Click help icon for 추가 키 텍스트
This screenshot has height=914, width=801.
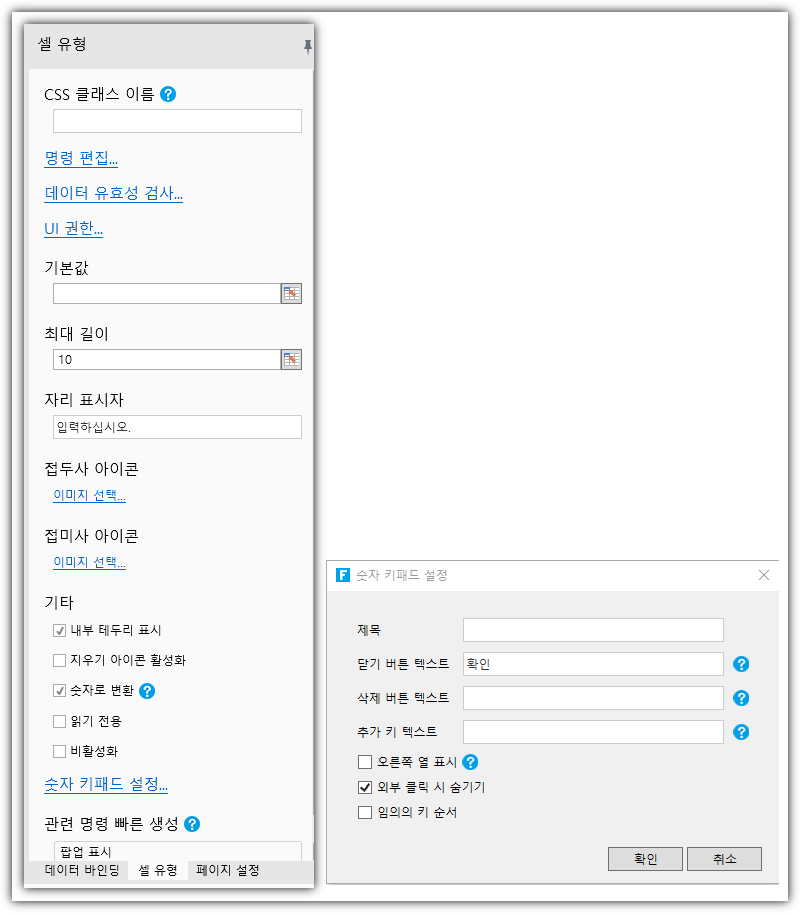741,732
